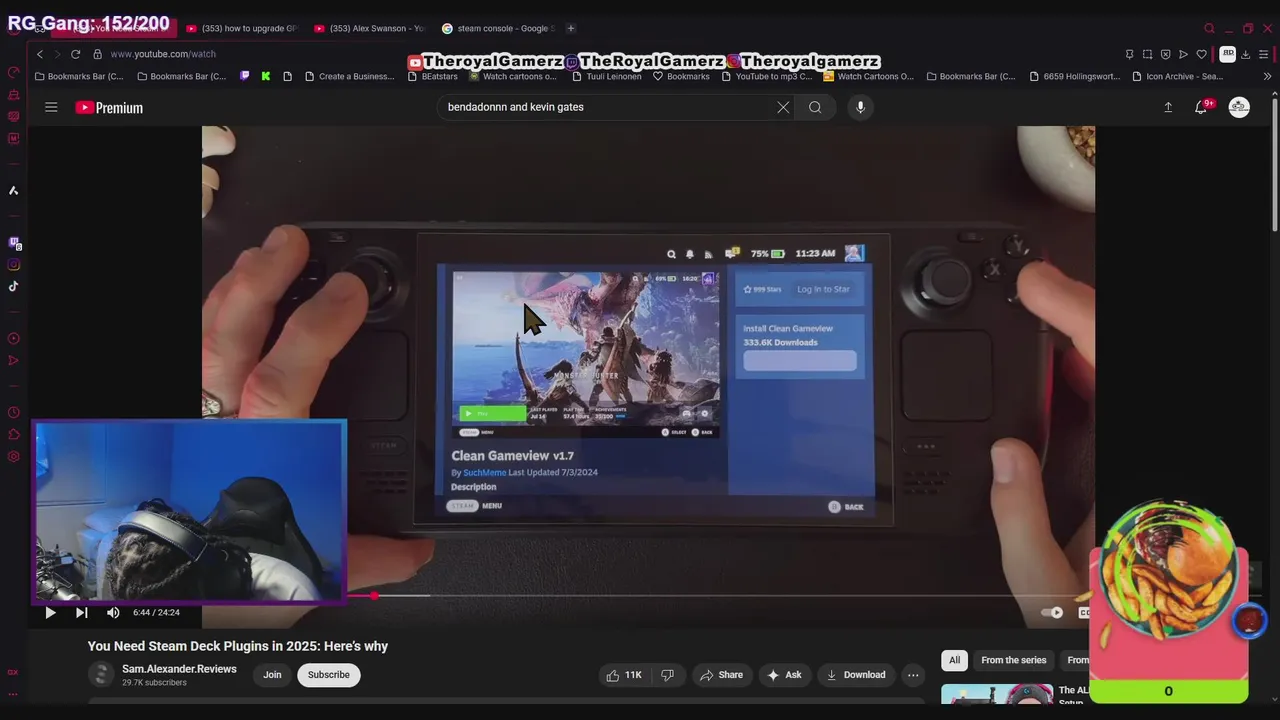Open the YouTube to mp3 bookmark

click(766, 76)
